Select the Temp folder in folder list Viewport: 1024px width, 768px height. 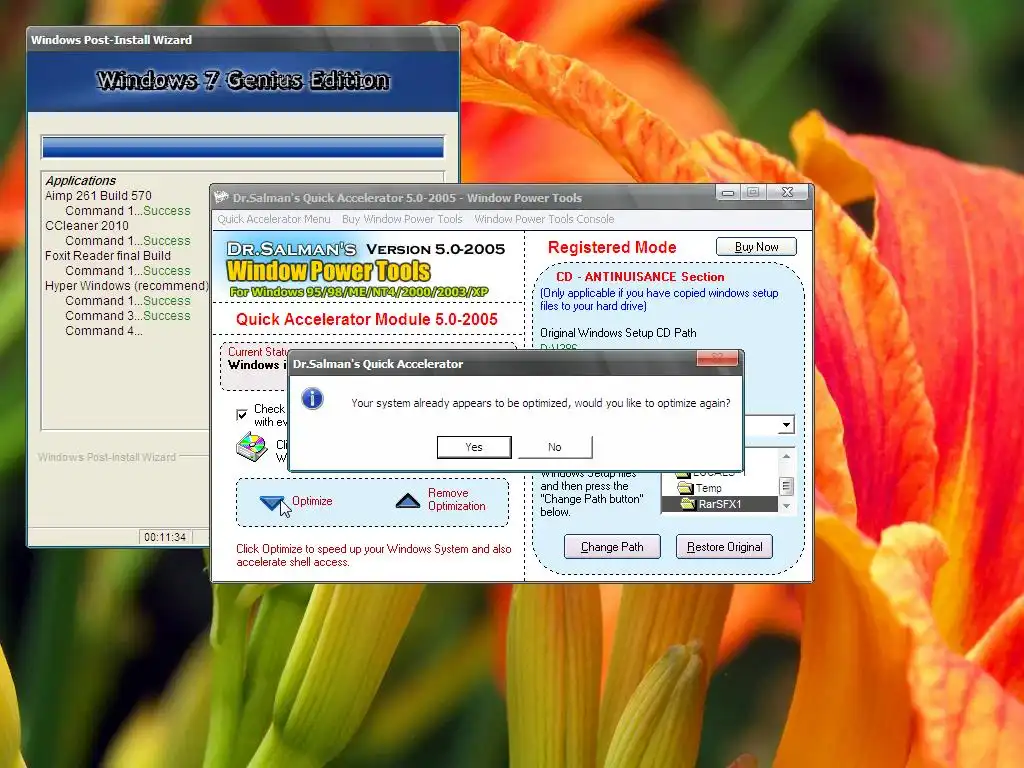[x=709, y=488]
